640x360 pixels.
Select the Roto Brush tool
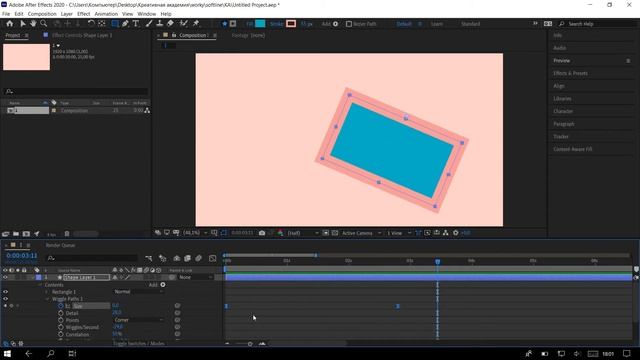click(184, 24)
